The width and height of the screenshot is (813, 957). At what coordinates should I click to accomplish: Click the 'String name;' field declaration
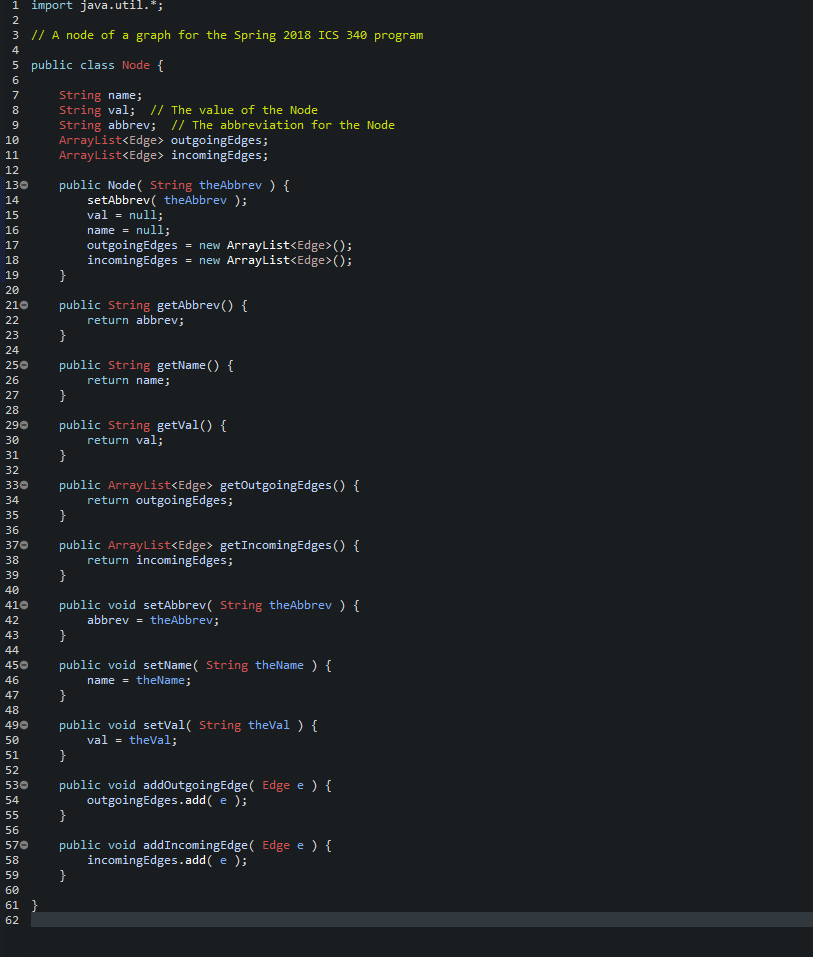point(101,95)
